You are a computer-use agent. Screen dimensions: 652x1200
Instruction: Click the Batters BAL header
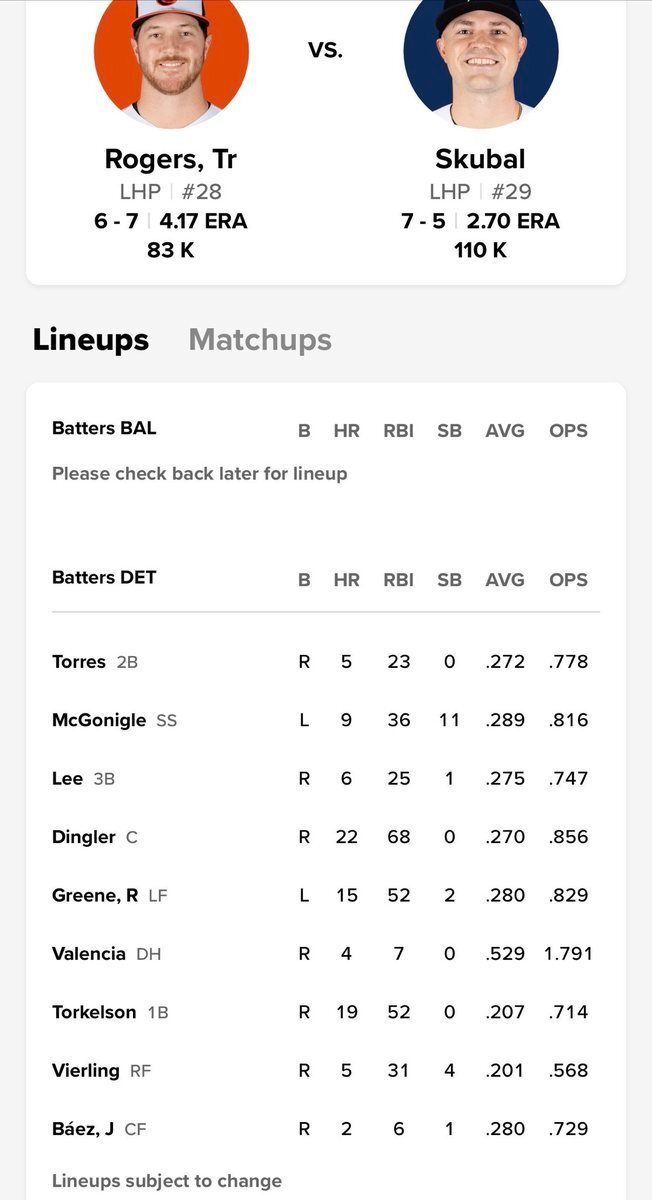pyautogui.click(x=104, y=428)
